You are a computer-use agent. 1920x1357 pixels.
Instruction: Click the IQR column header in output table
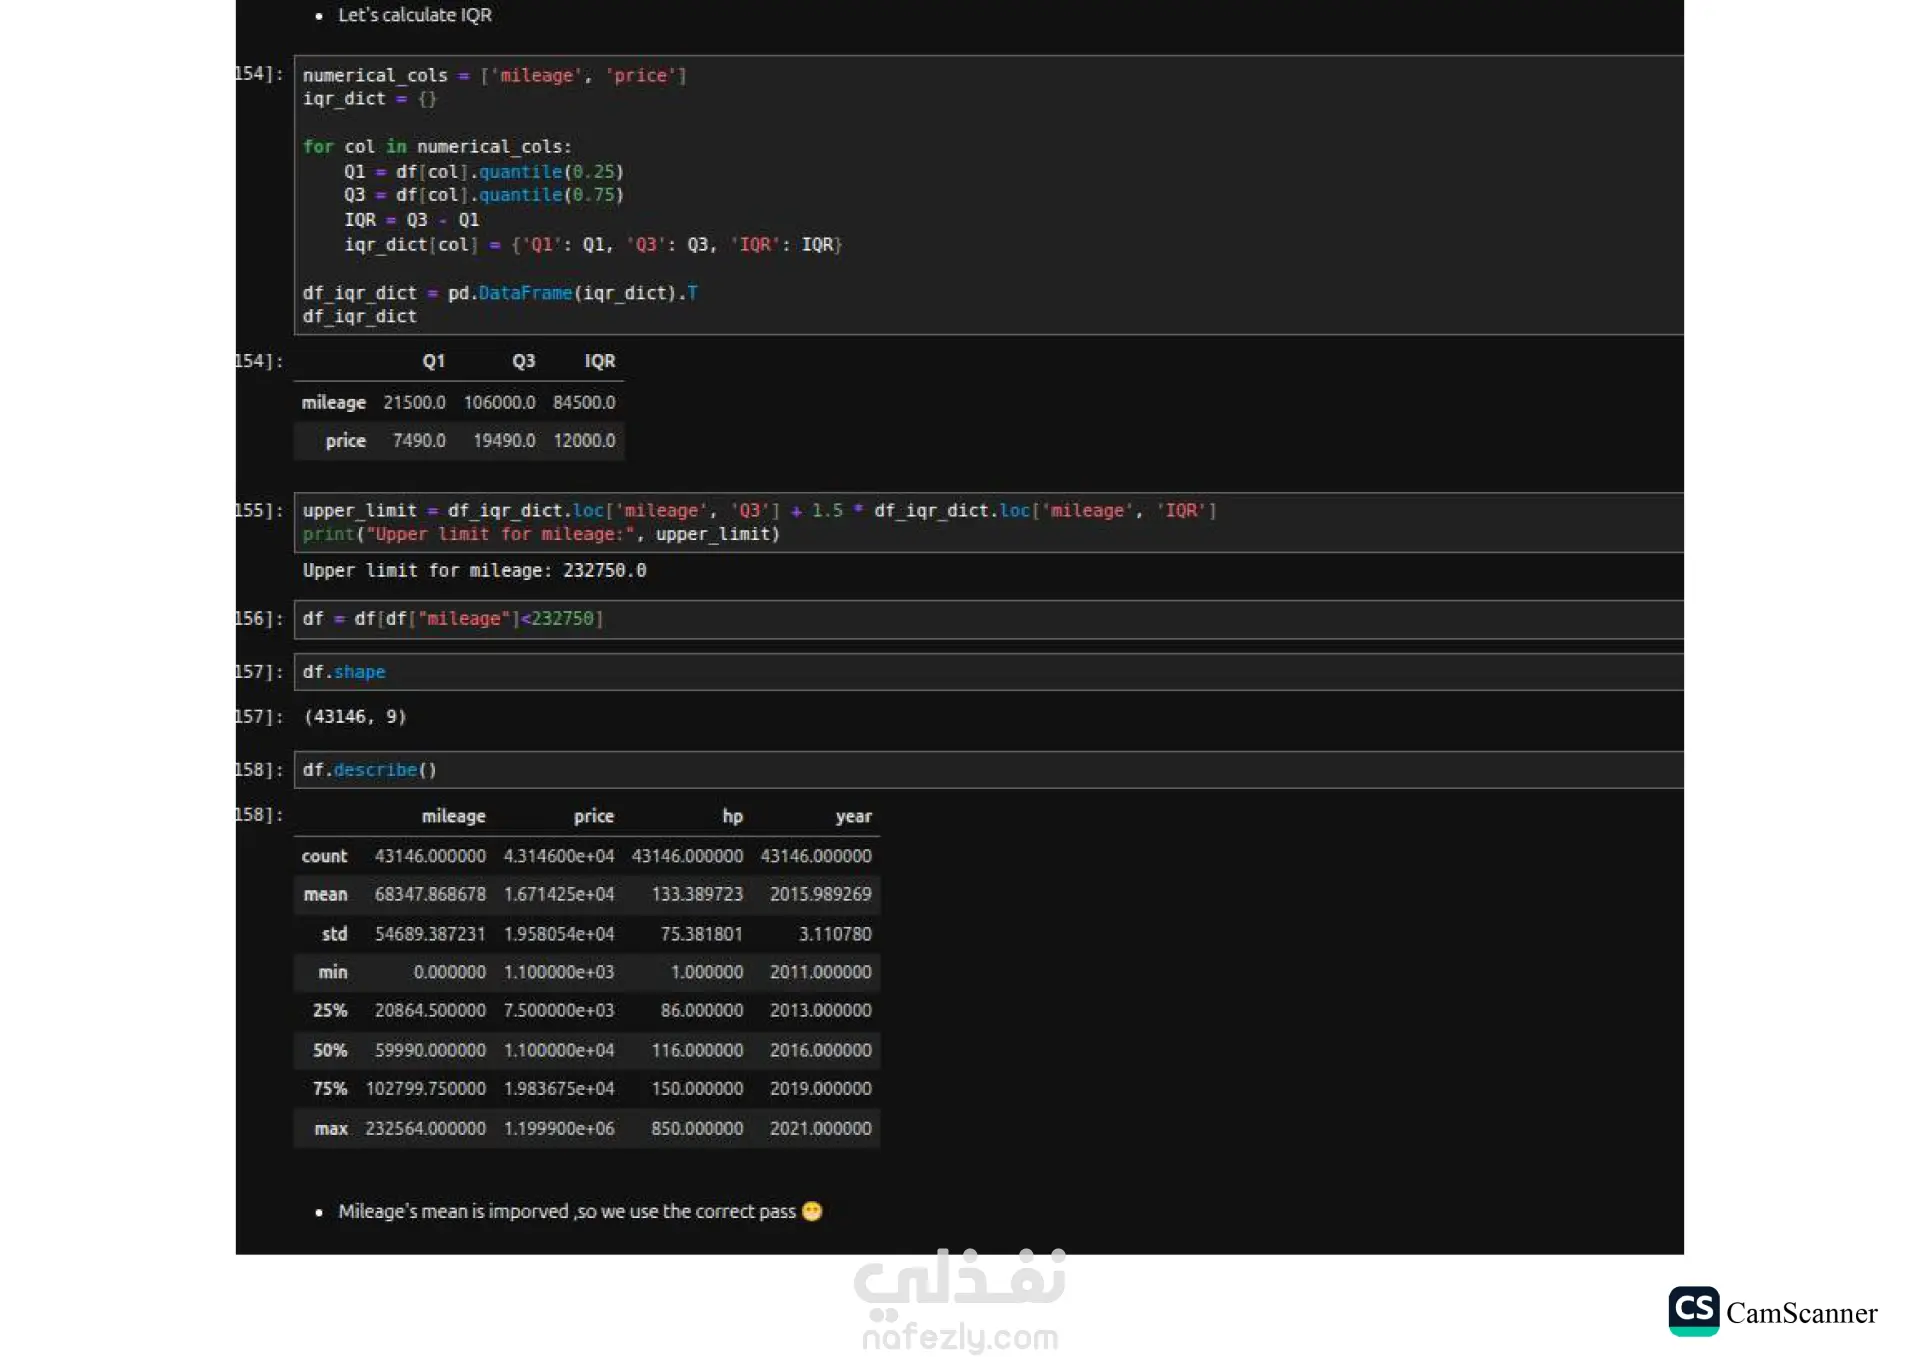[599, 361]
